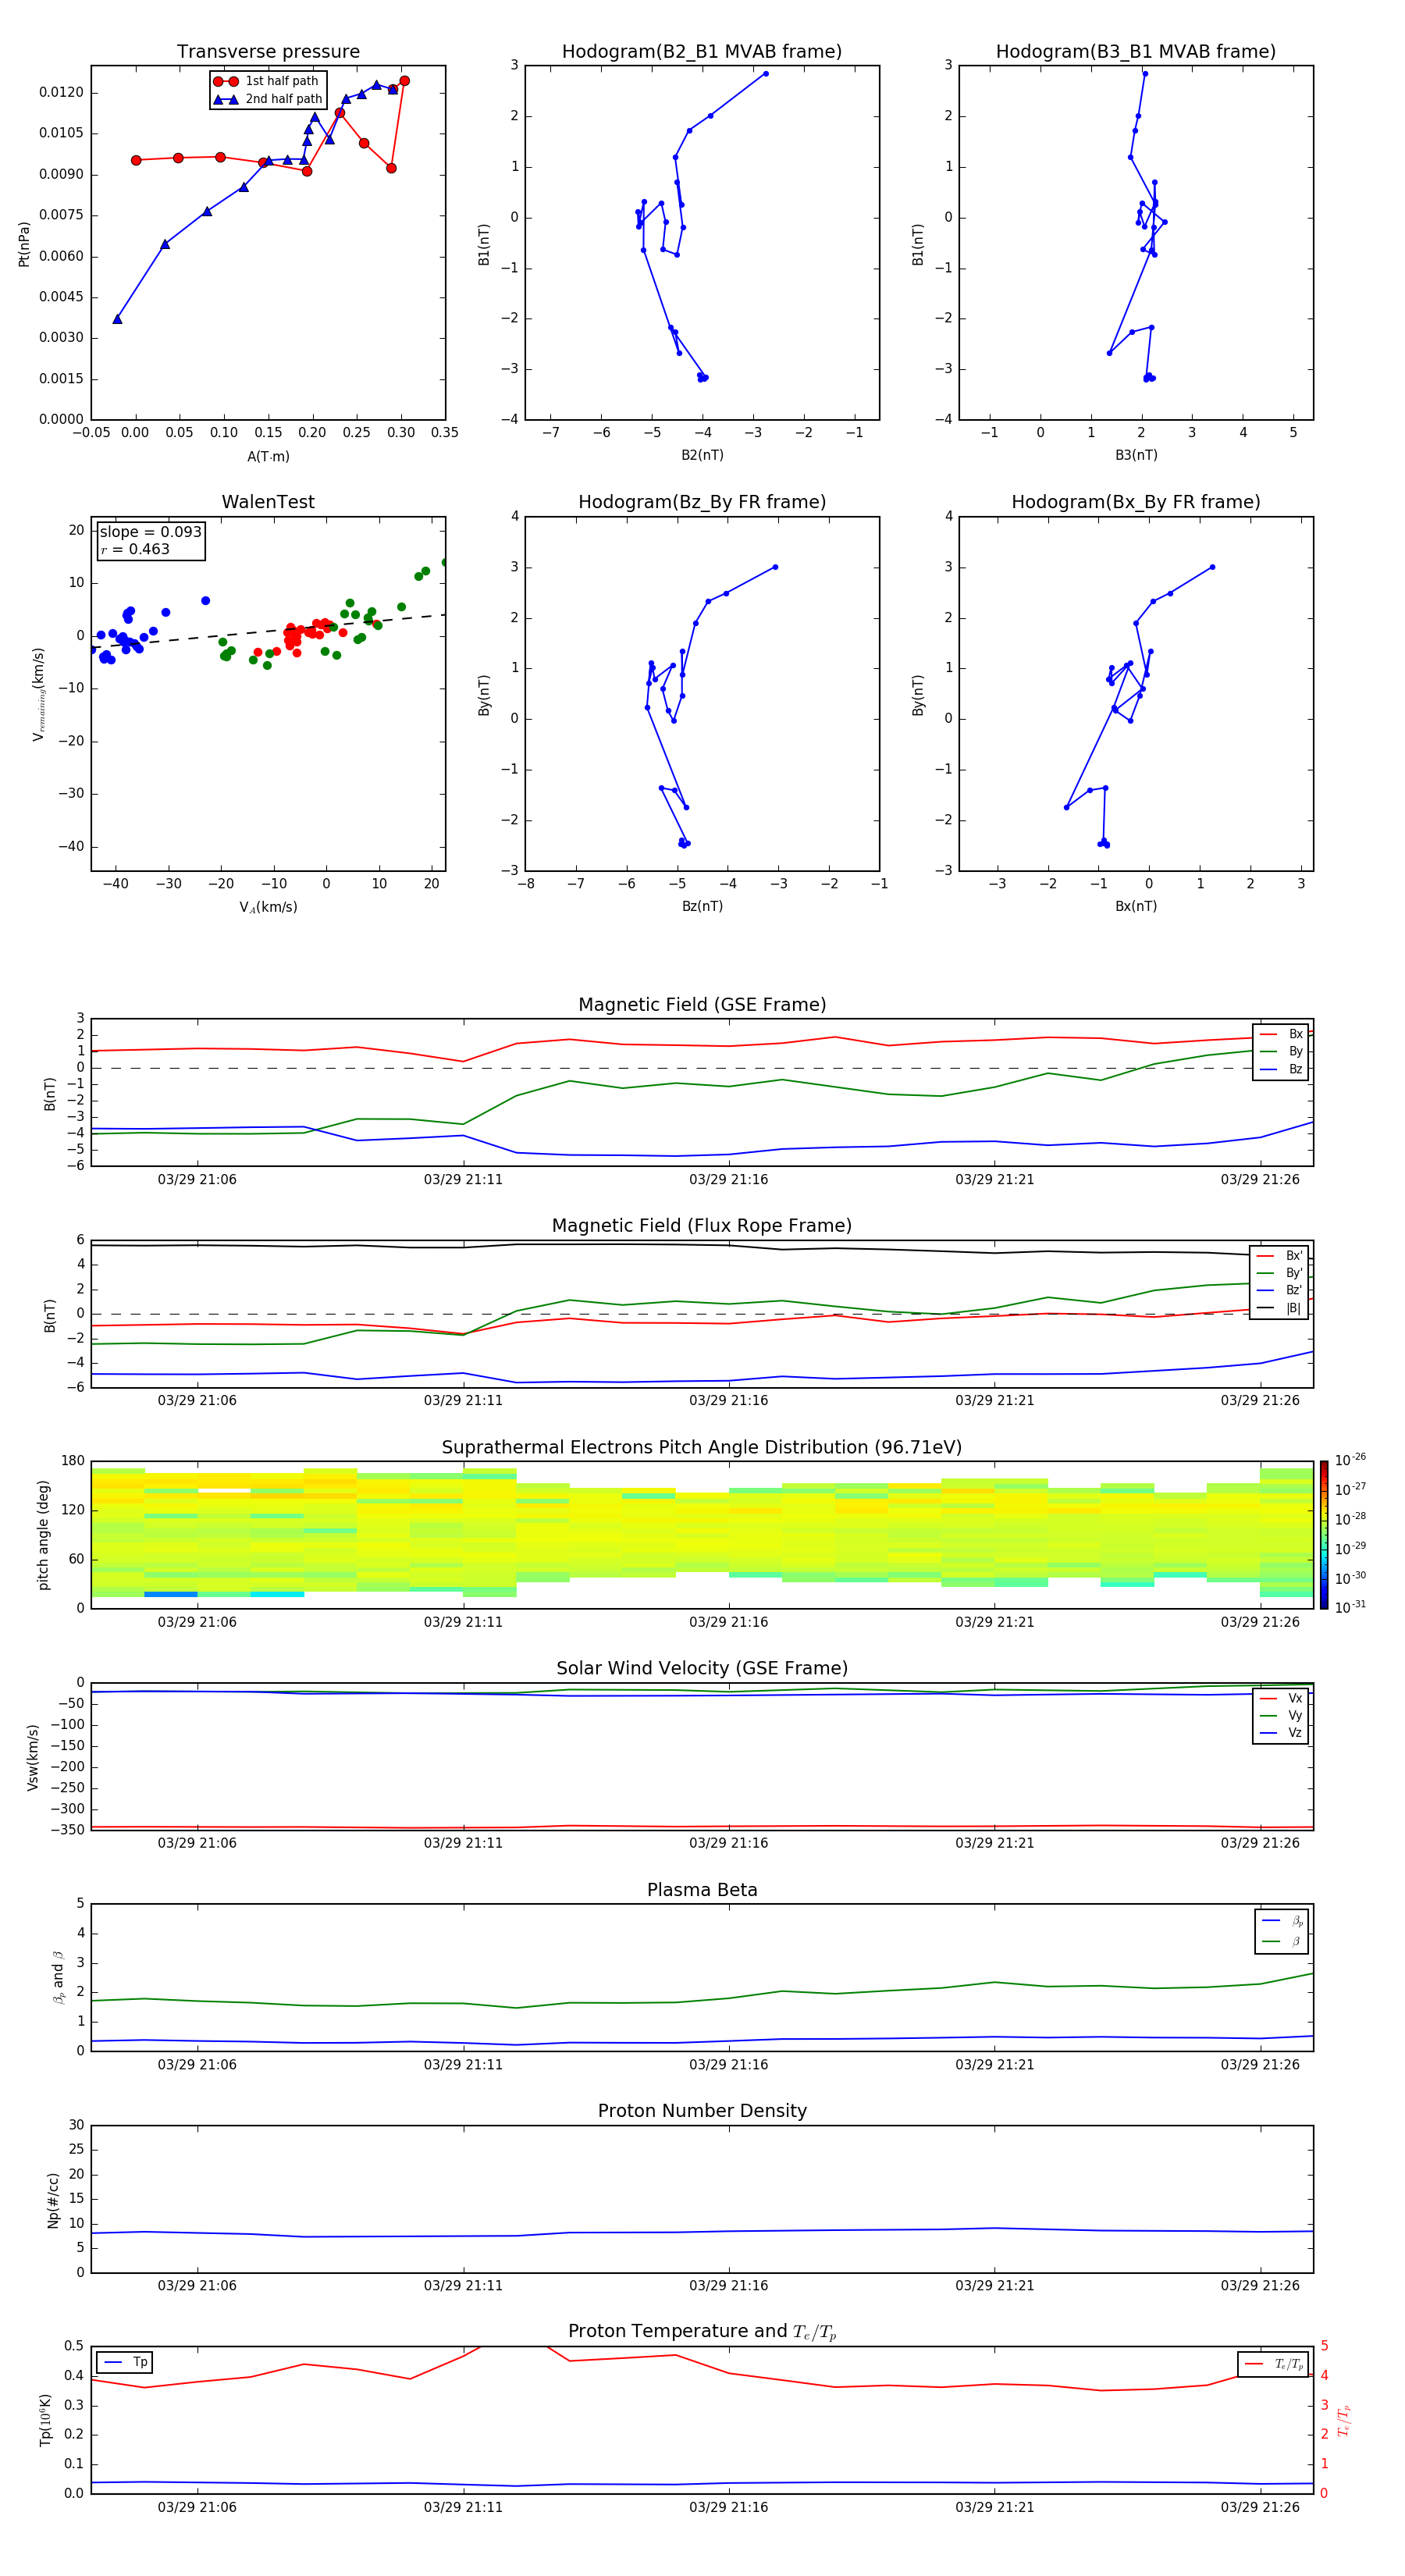Click the 'pitch angle (deg)' axis label
The image size is (1405, 2576).
pyautogui.click(x=43, y=1535)
